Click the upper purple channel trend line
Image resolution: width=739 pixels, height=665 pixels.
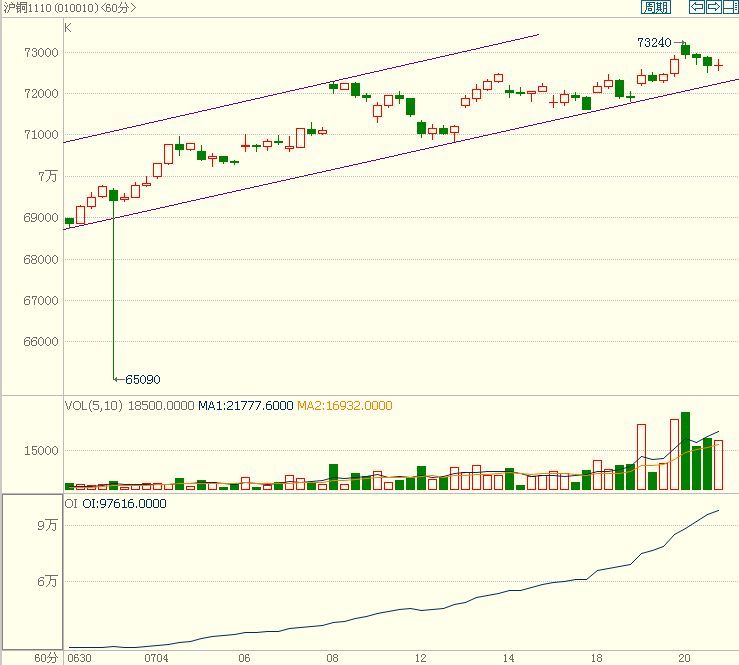302,88
